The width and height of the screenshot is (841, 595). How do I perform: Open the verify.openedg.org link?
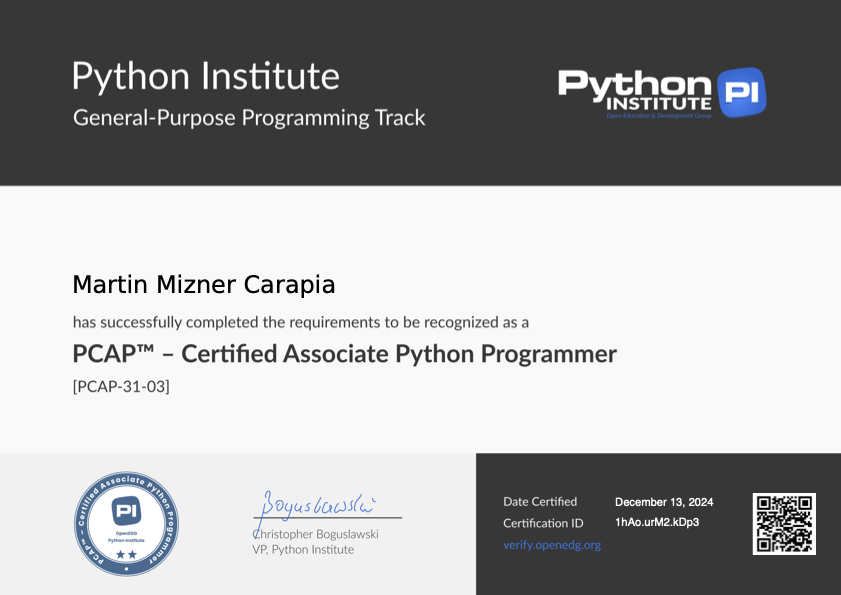pos(551,545)
